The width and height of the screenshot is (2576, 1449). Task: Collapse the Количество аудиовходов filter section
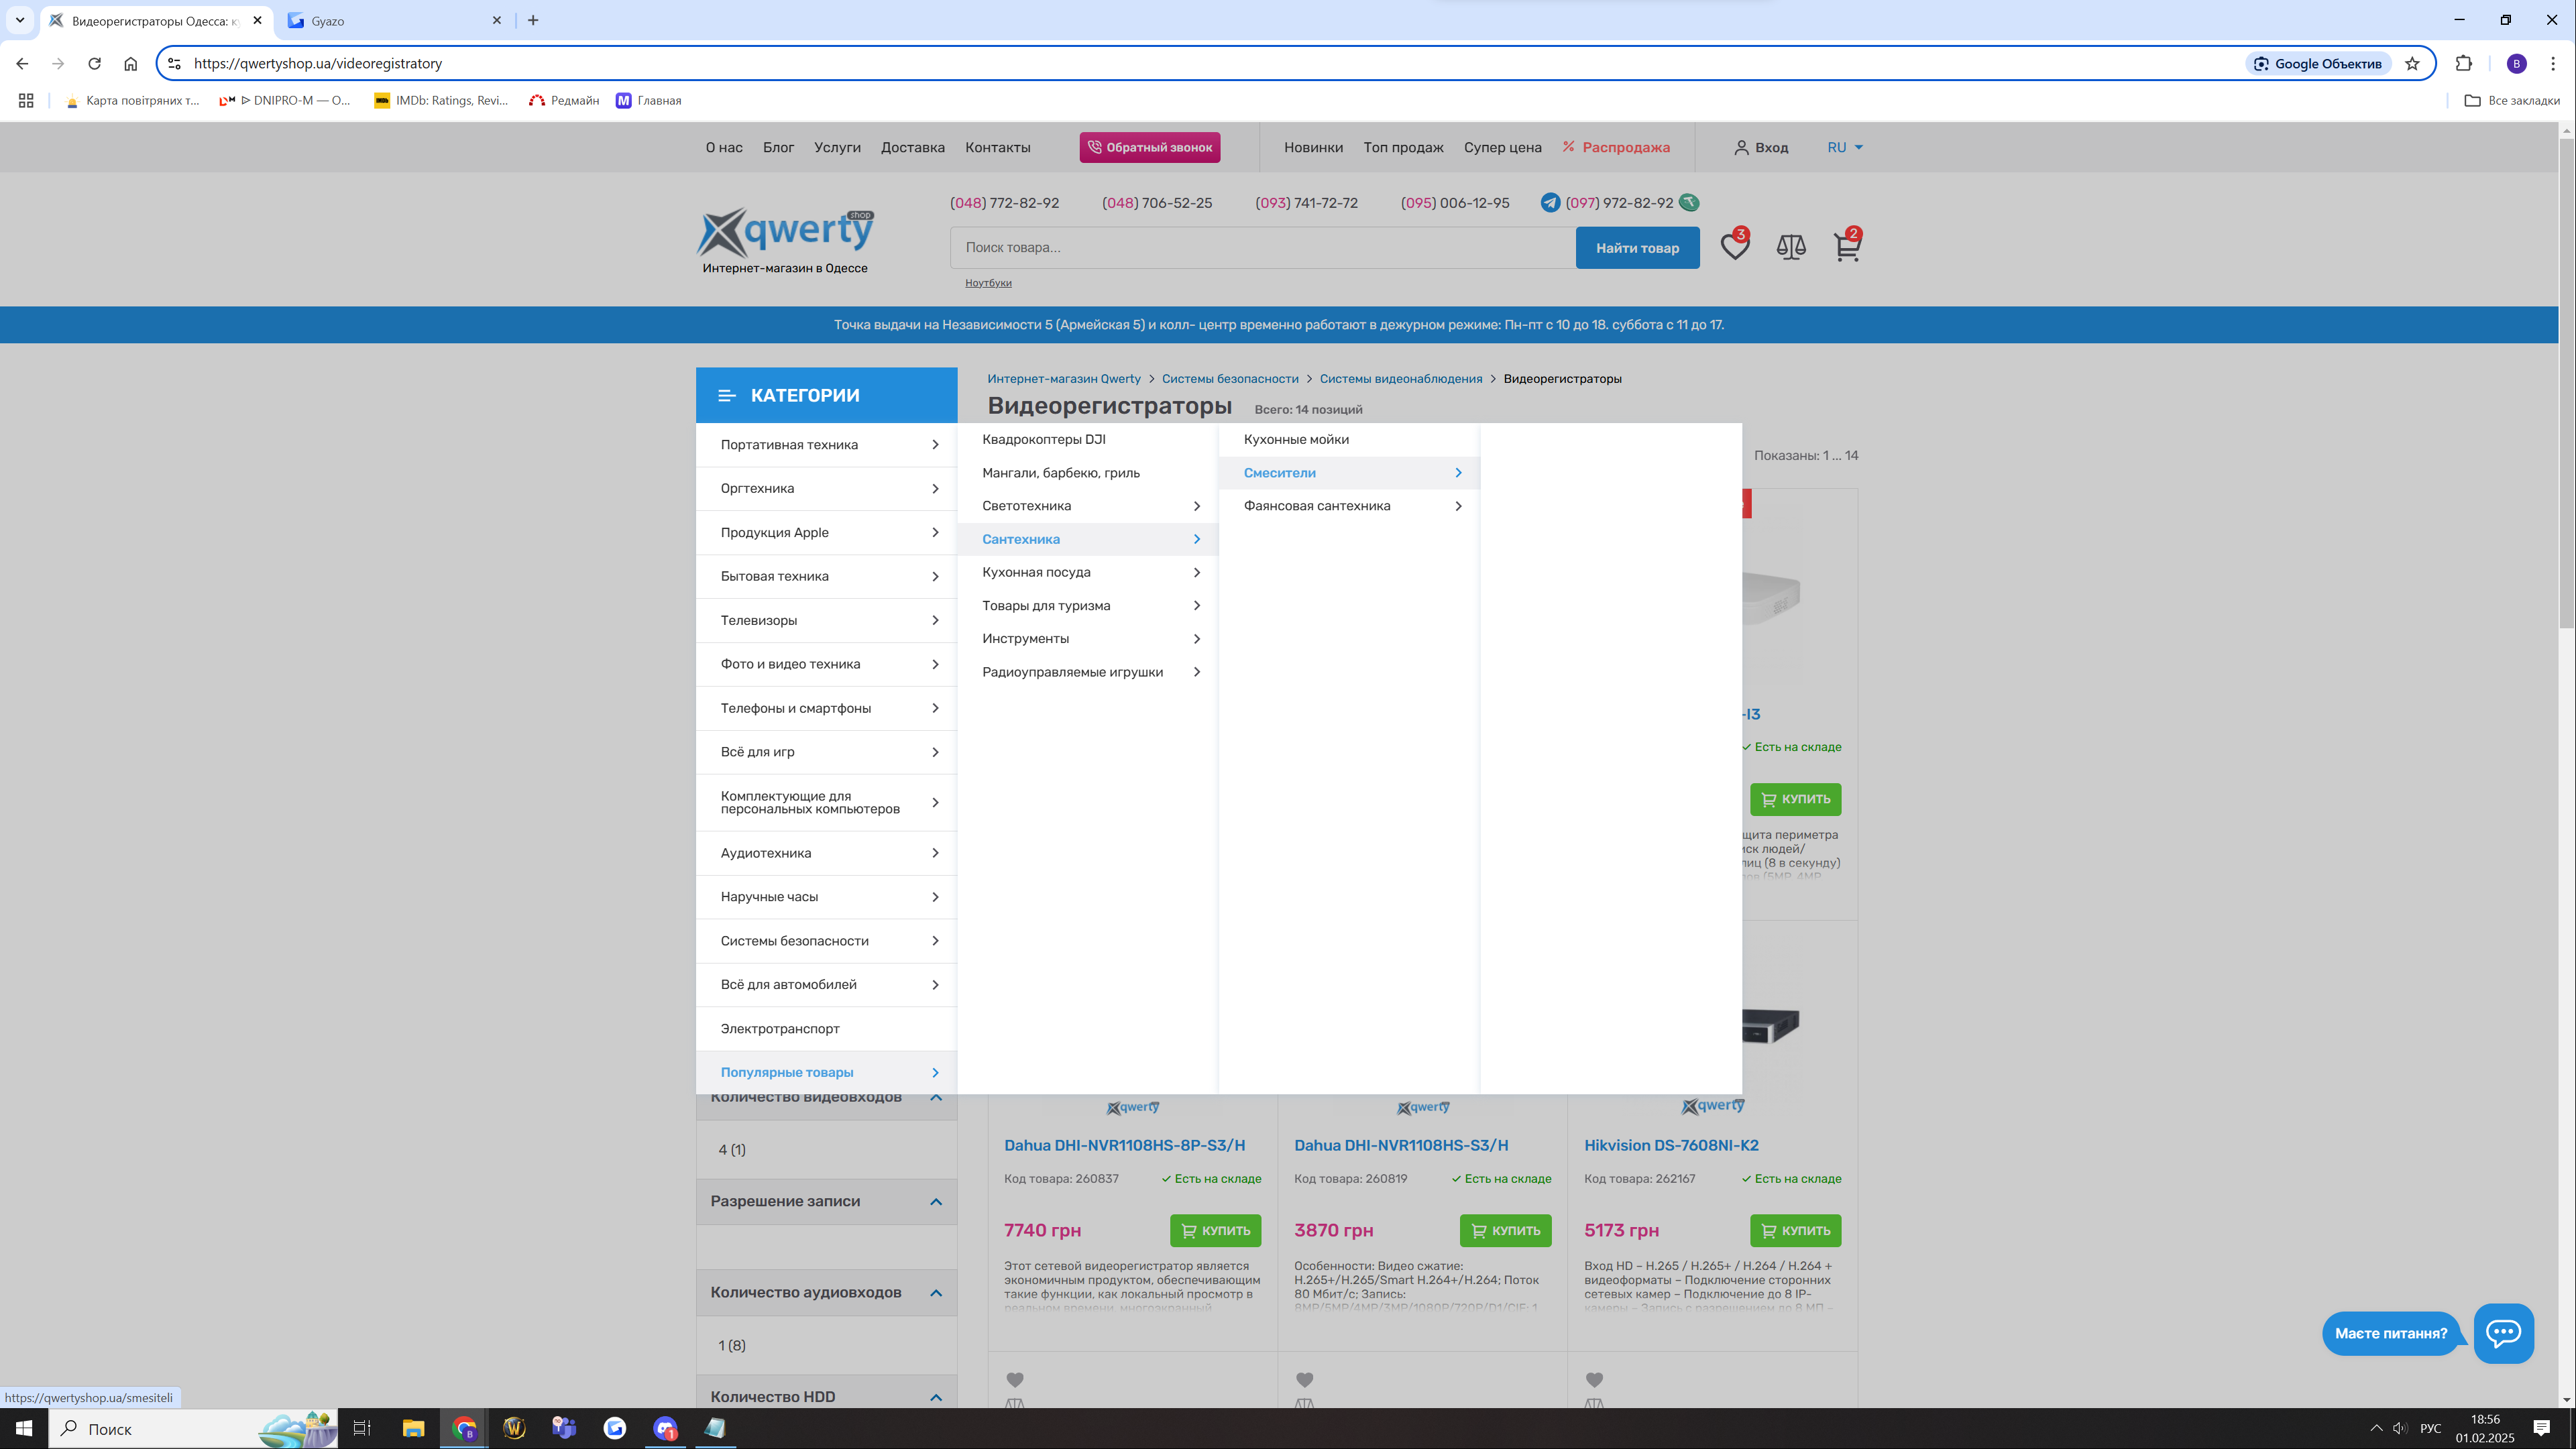[935, 1293]
